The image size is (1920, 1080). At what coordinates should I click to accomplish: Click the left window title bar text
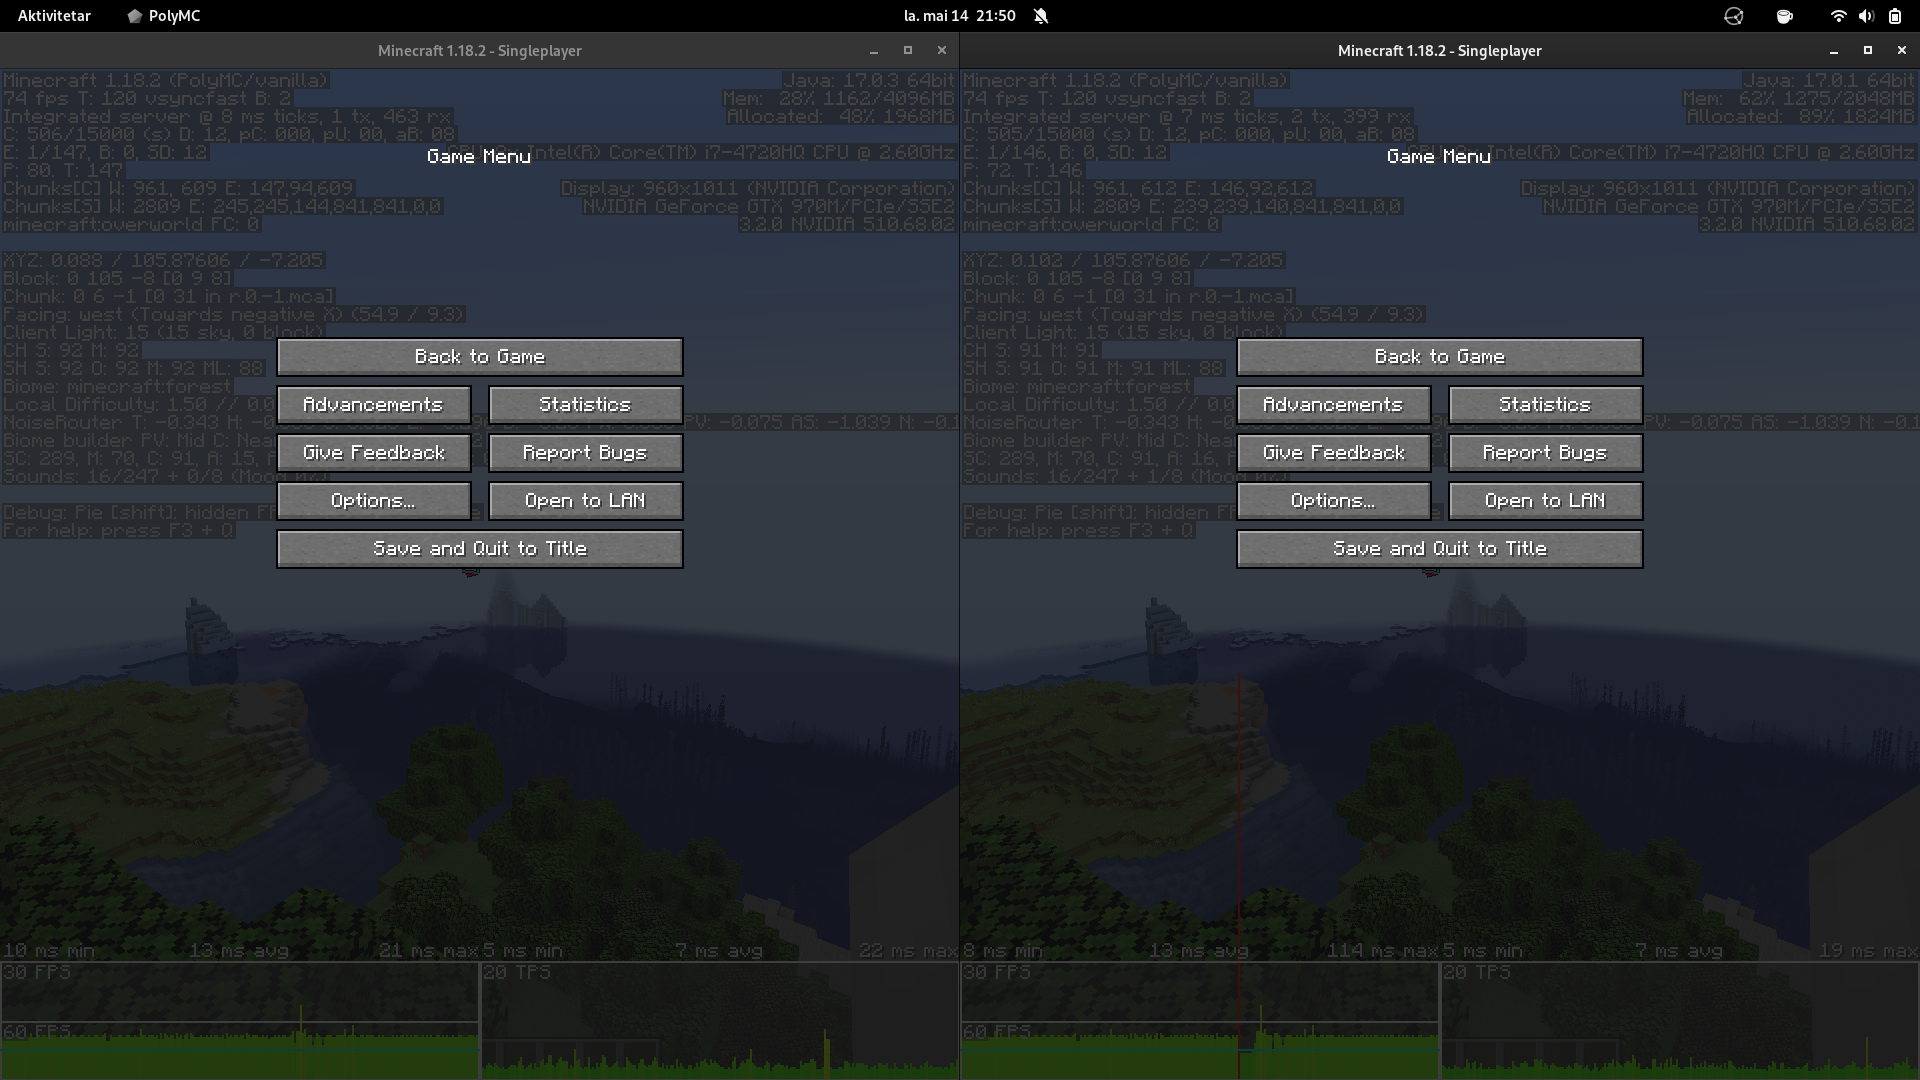click(x=480, y=51)
